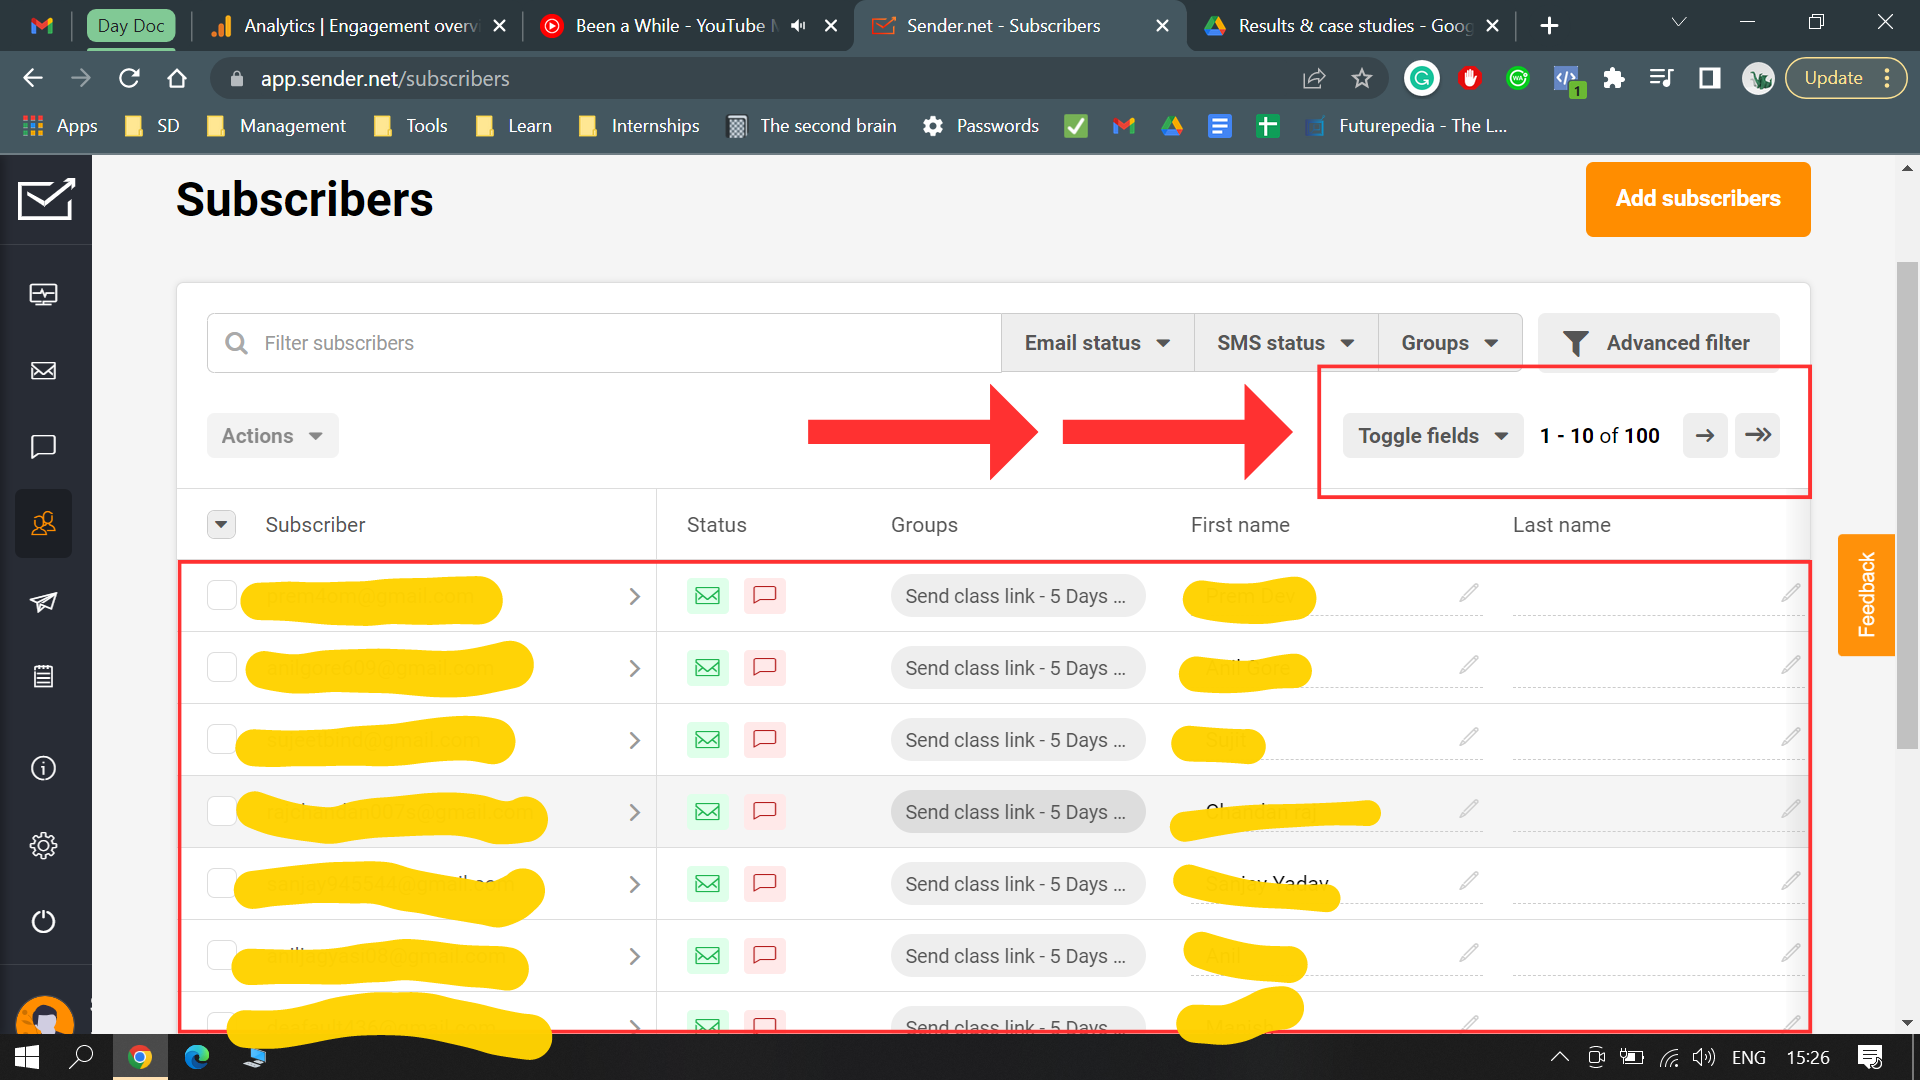Go to next page arrow of subscribers
Screen dimensions: 1920x1080
coord(1705,435)
